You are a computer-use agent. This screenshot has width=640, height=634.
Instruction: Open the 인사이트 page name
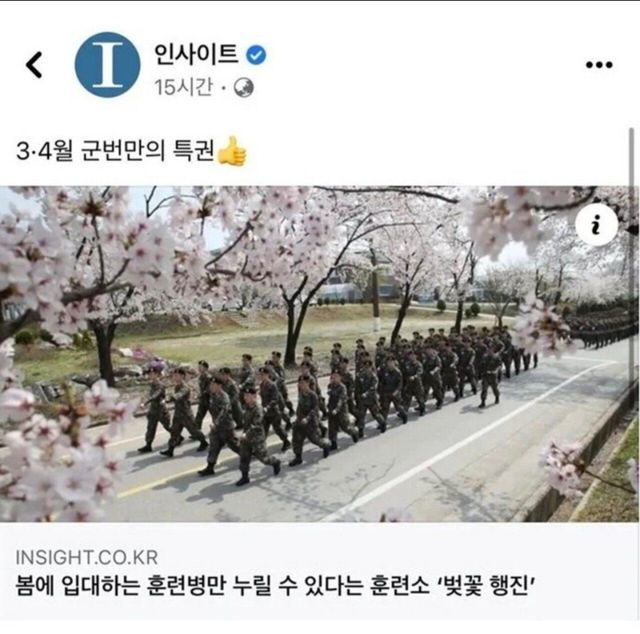pyautogui.click(x=196, y=54)
